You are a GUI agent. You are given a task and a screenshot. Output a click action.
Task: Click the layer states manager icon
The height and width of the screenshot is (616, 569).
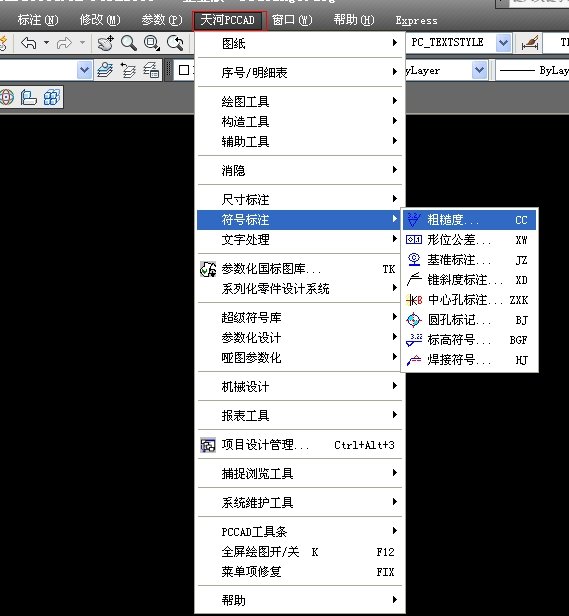point(151,70)
